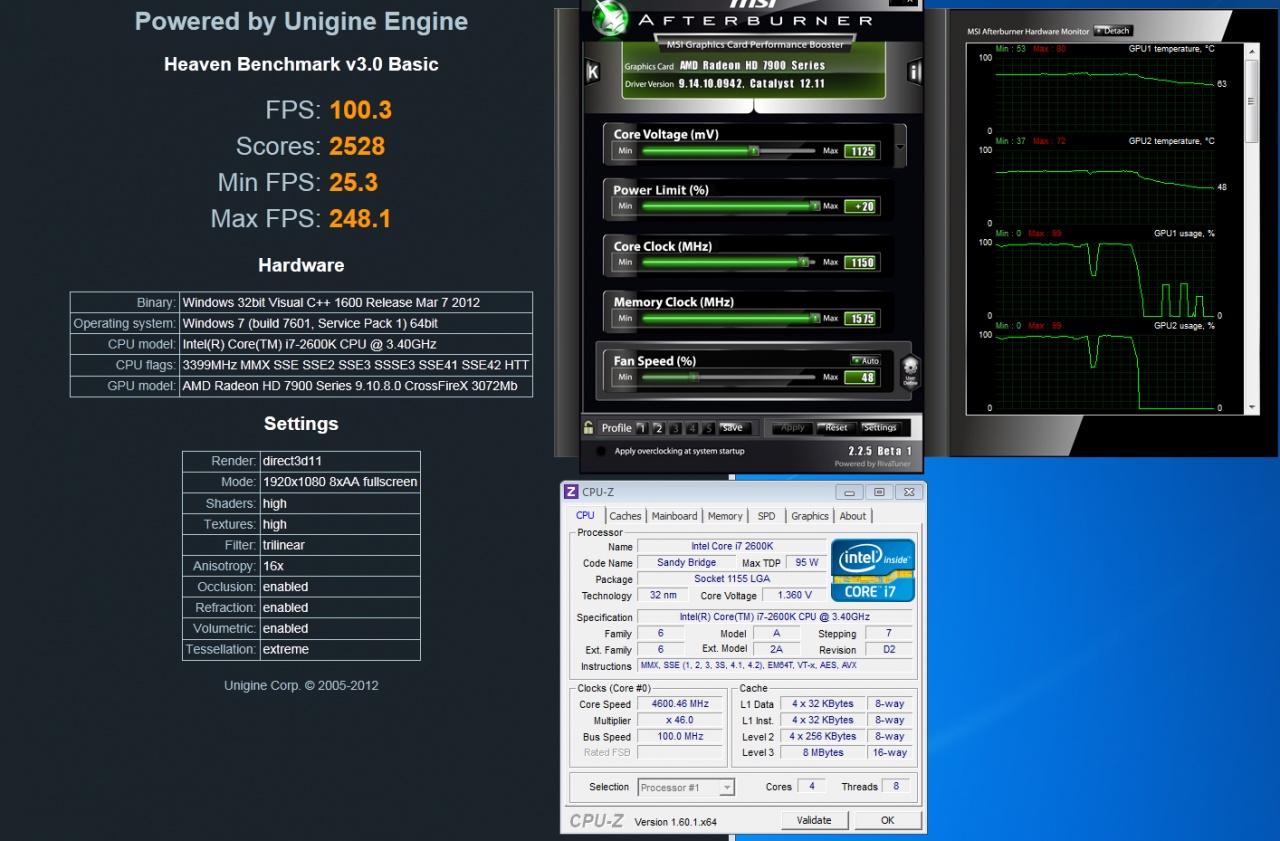This screenshot has width=1280, height=841.
Task: Click the Mode value 1920x1080 8xAA fullscreen
Action: click(340, 482)
